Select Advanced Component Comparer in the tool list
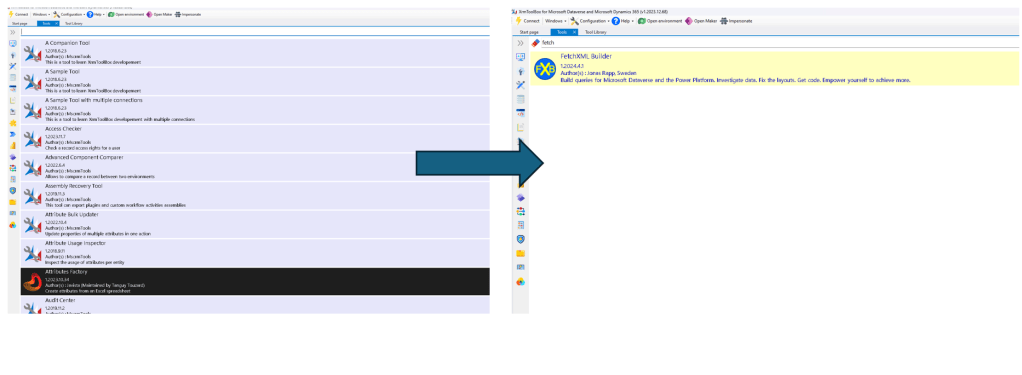The height and width of the screenshot is (375, 1022). 255,167
